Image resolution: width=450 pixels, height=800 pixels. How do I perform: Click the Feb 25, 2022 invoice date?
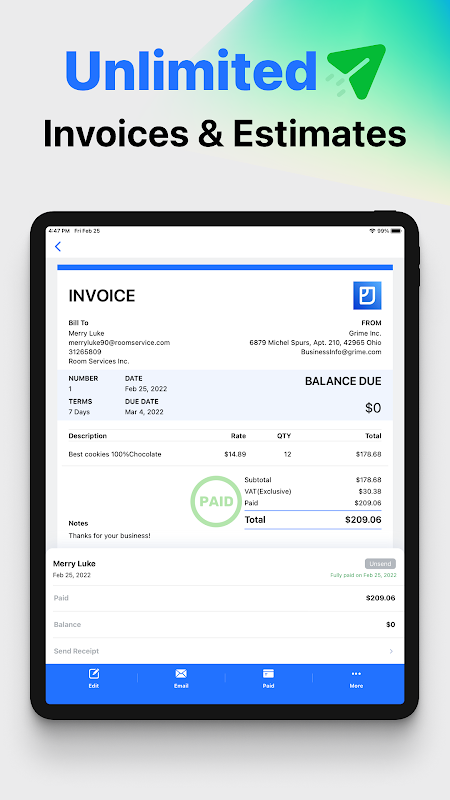click(146, 389)
